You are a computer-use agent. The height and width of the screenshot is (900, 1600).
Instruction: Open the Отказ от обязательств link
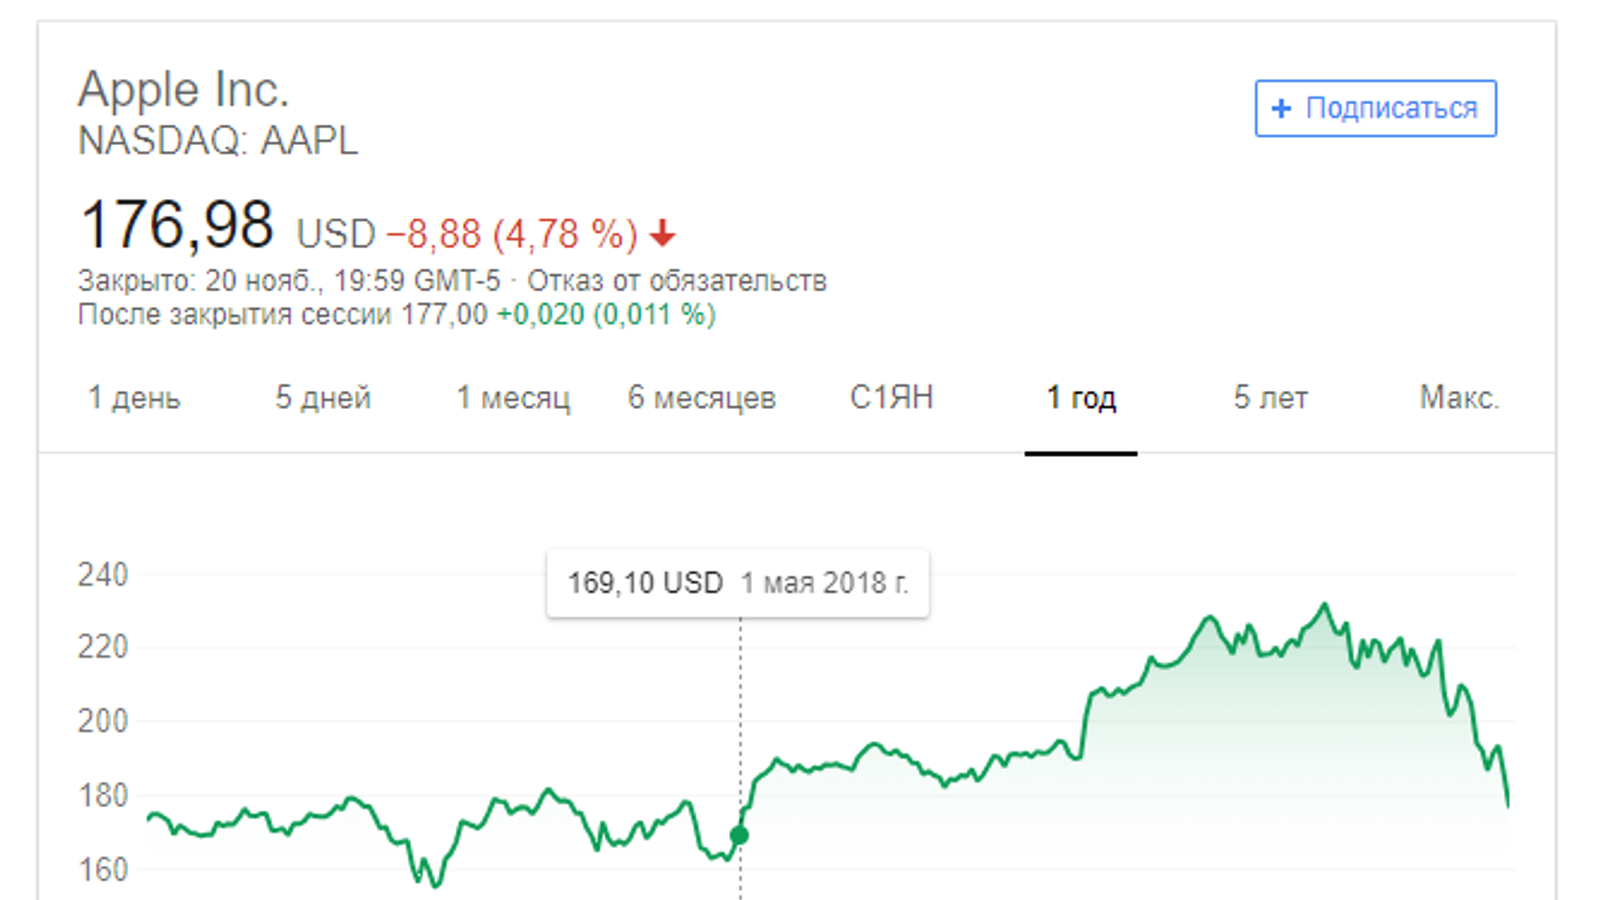(x=677, y=281)
